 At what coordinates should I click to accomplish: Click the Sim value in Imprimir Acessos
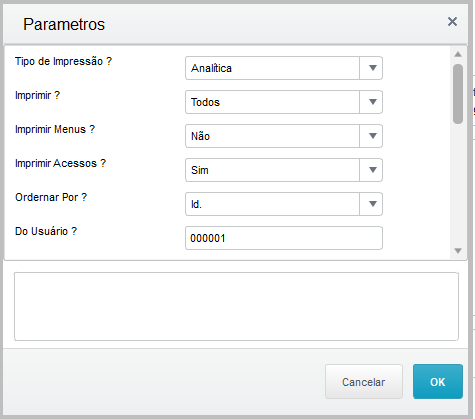pos(200,170)
